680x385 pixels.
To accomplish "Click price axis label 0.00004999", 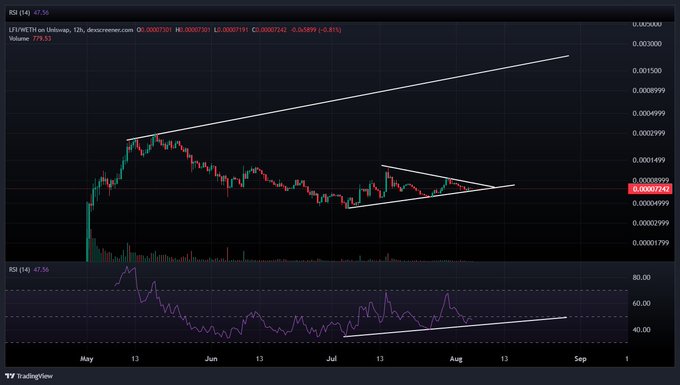I will click(650, 203).
